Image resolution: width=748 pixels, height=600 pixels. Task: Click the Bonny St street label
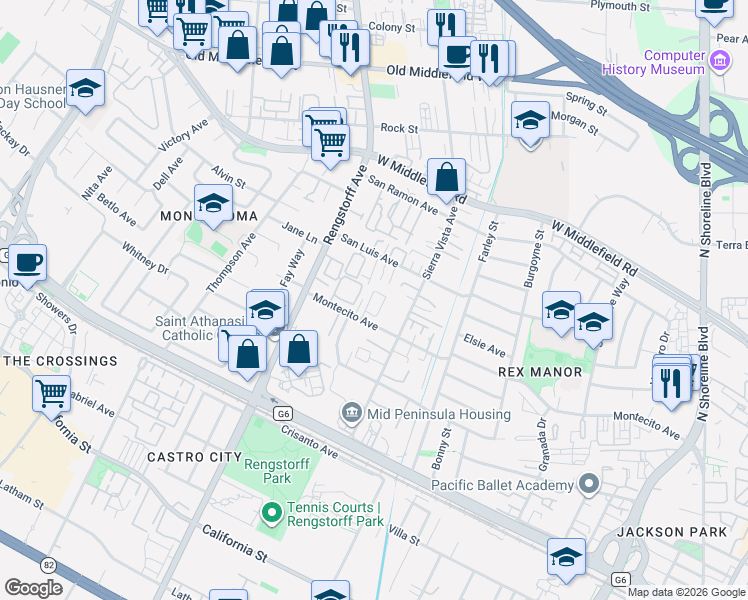point(441,449)
